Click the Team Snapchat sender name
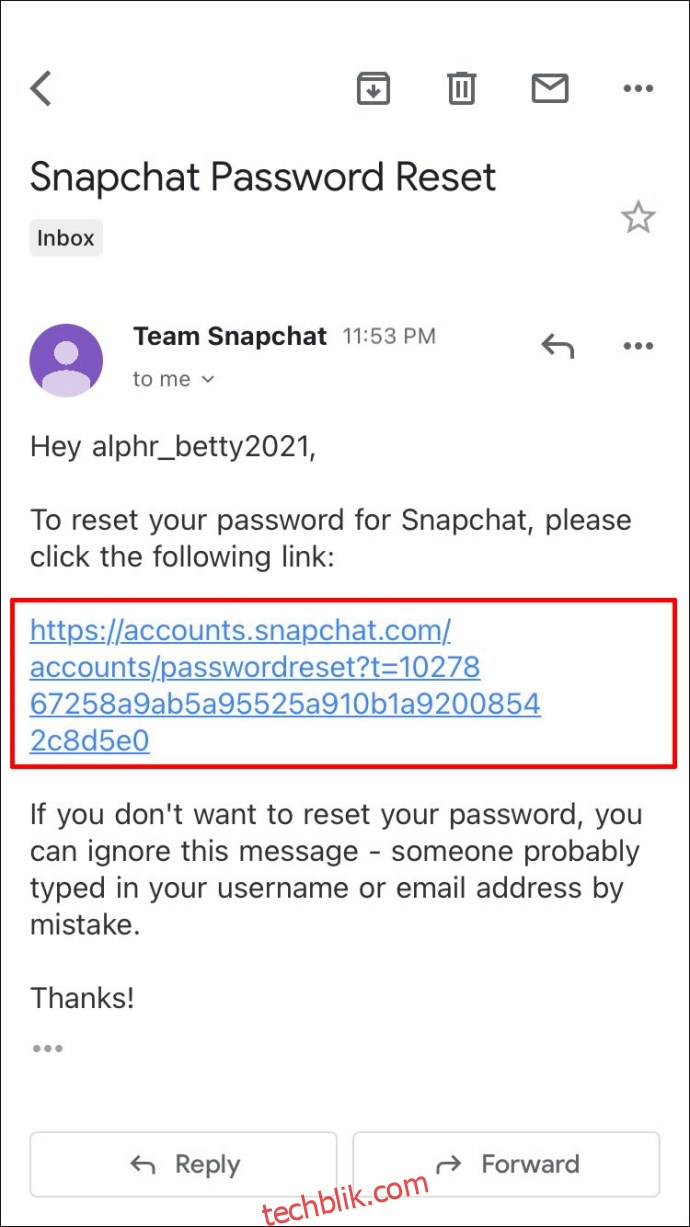 coord(230,337)
